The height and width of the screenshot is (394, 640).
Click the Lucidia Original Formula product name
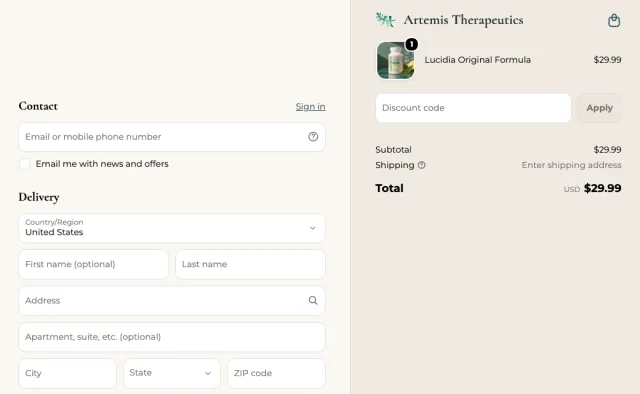click(478, 60)
